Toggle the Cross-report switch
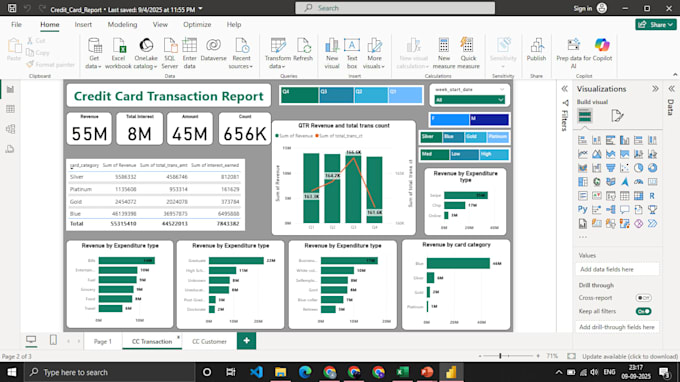Screen dimensions: 680x382 pos(643,298)
